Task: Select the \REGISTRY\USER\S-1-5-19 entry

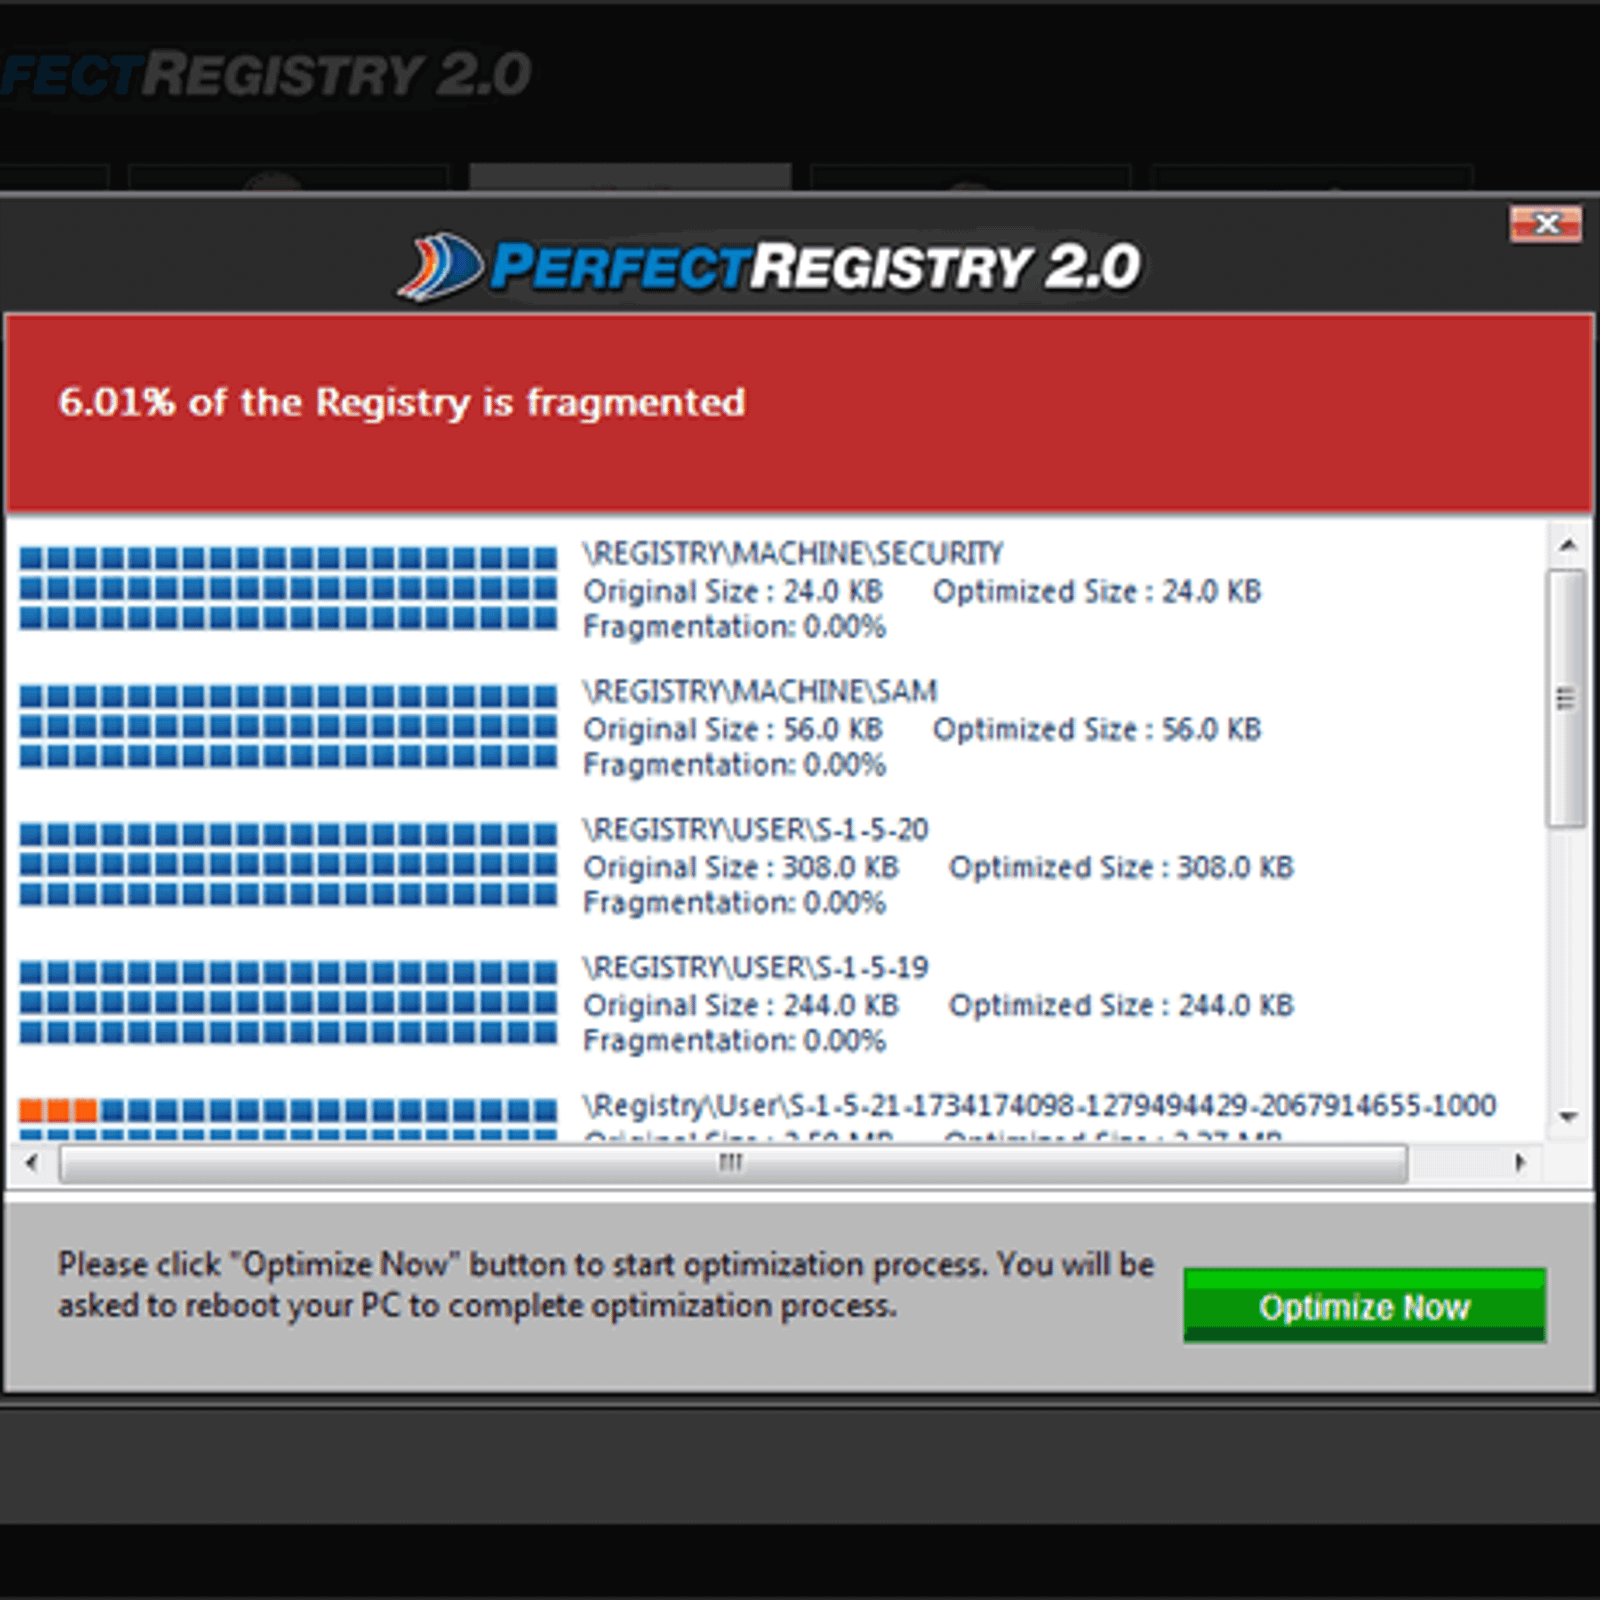Action: (756, 968)
